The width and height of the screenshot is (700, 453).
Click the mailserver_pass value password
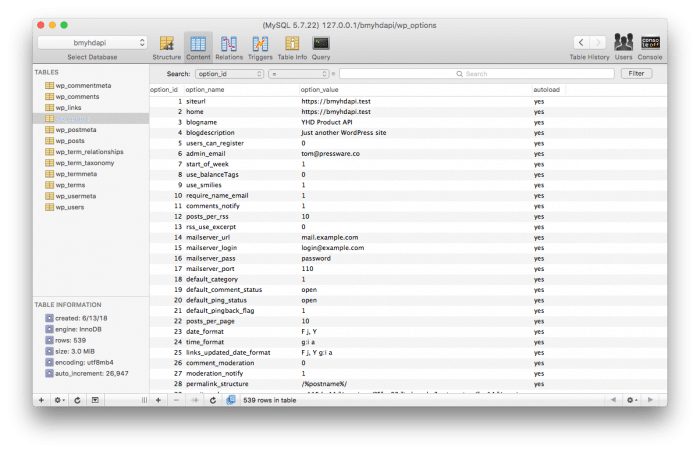coord(316,258)
